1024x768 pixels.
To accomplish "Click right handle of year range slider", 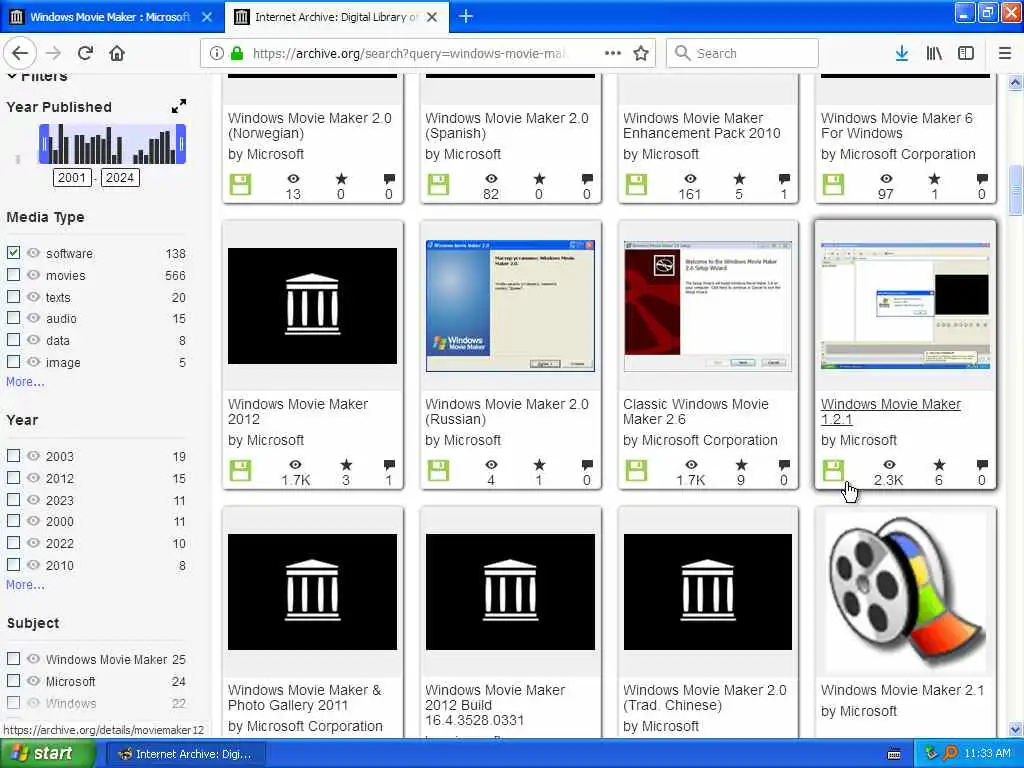I will [182, 144].
